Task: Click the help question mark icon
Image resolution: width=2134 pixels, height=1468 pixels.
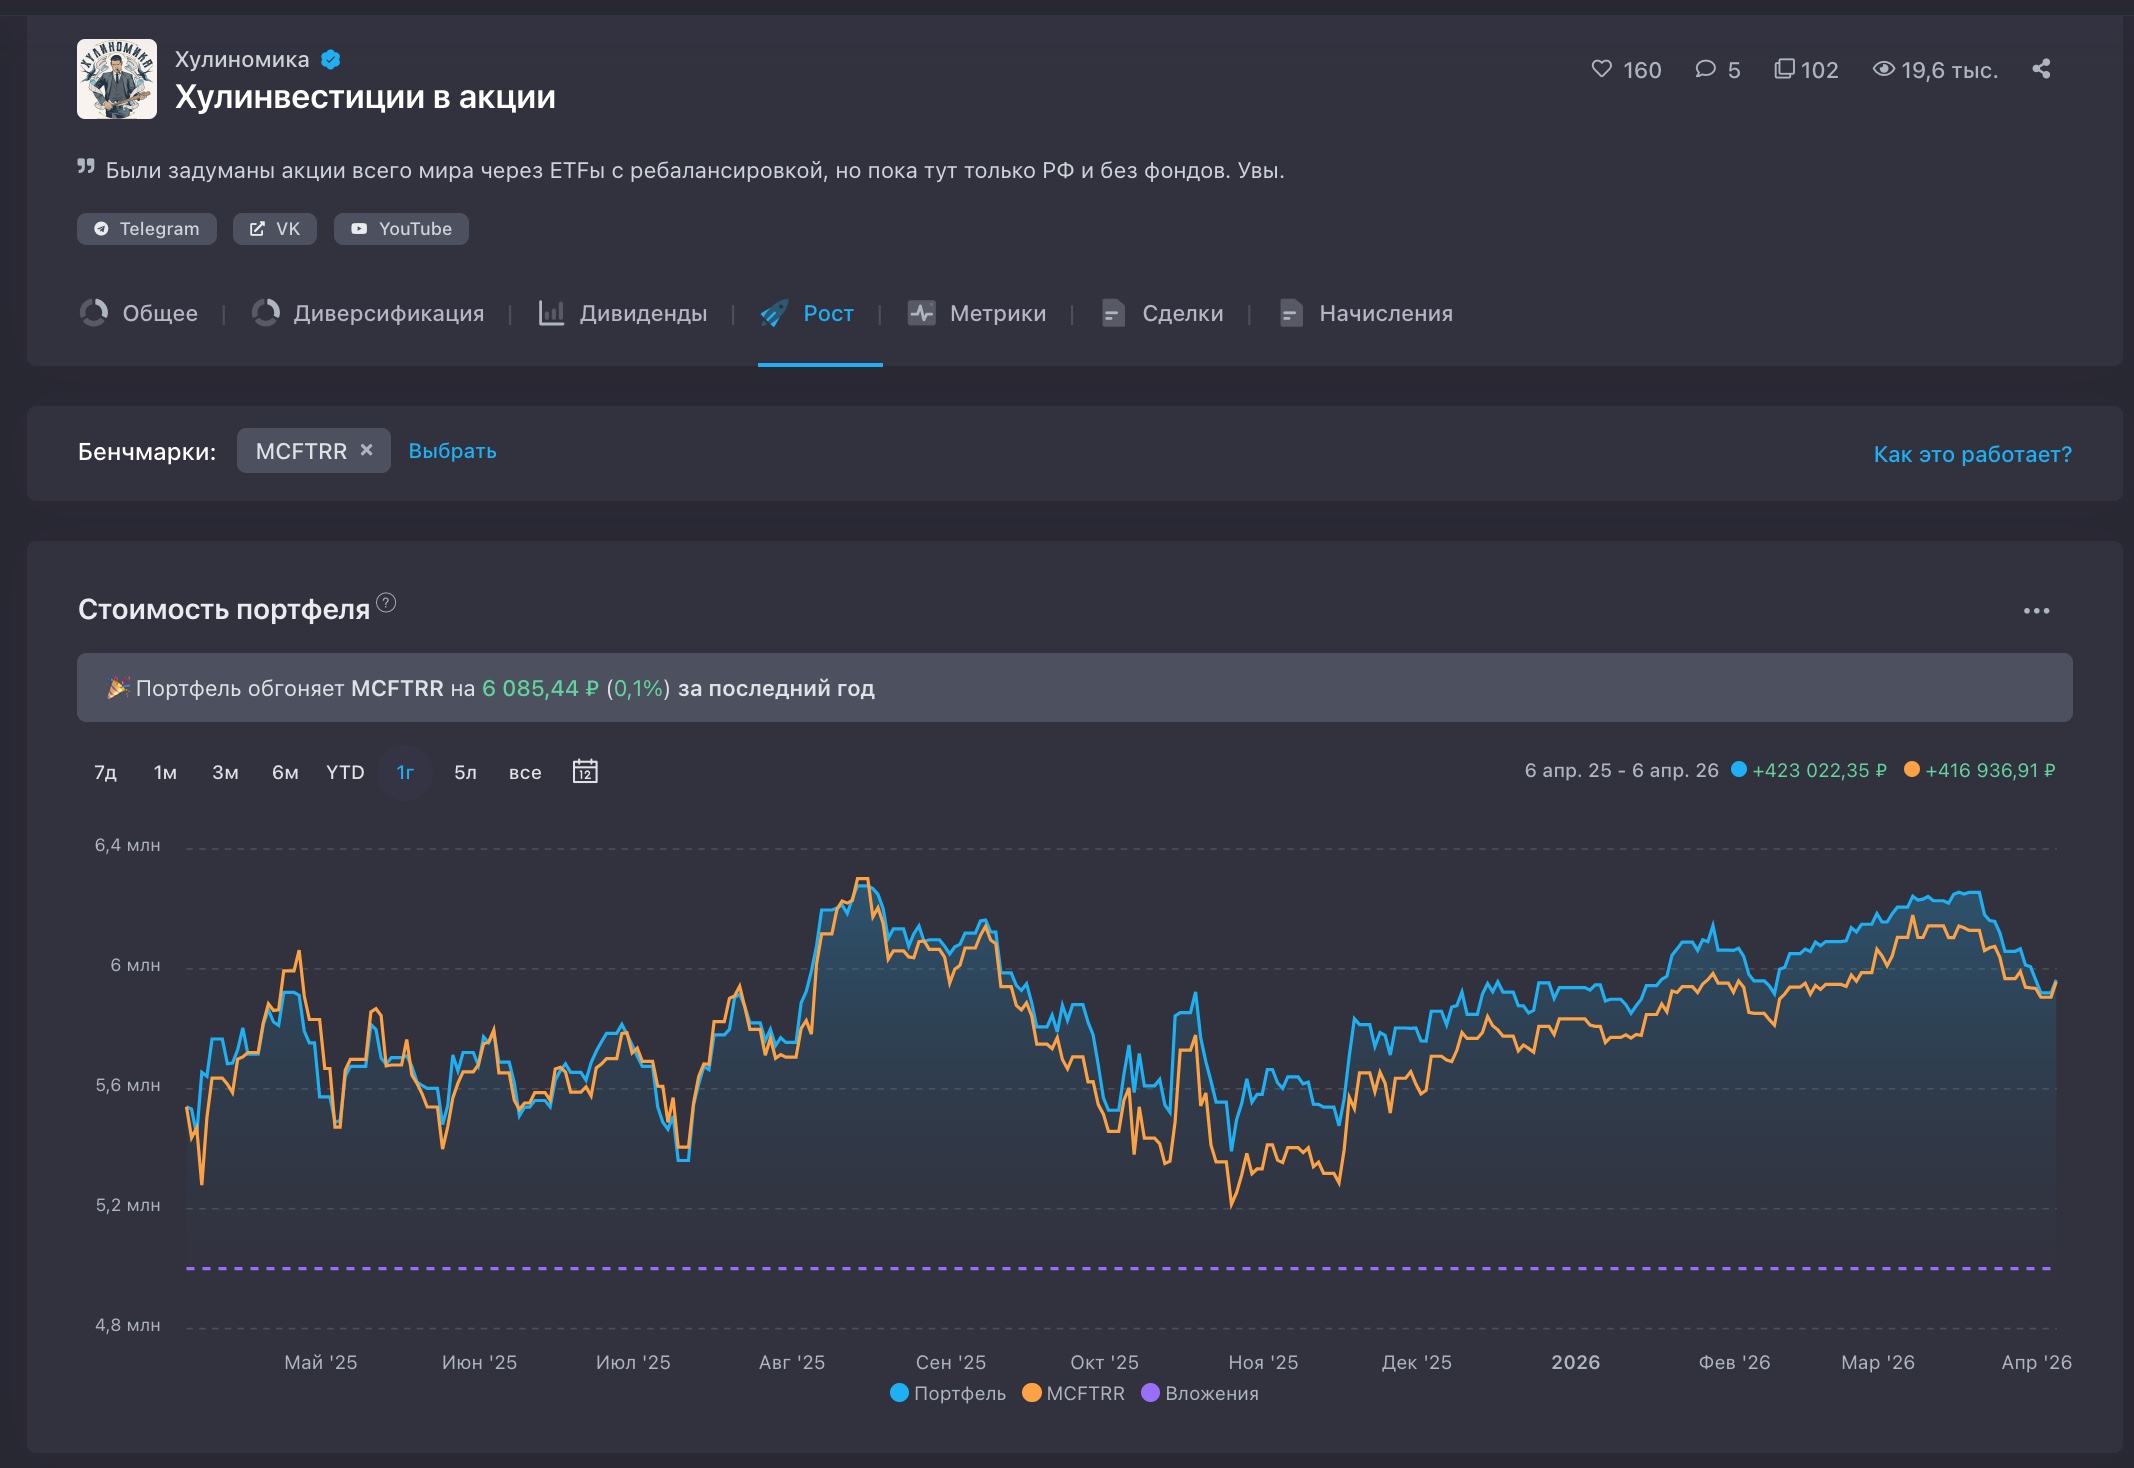Action: tap(386, 603)
